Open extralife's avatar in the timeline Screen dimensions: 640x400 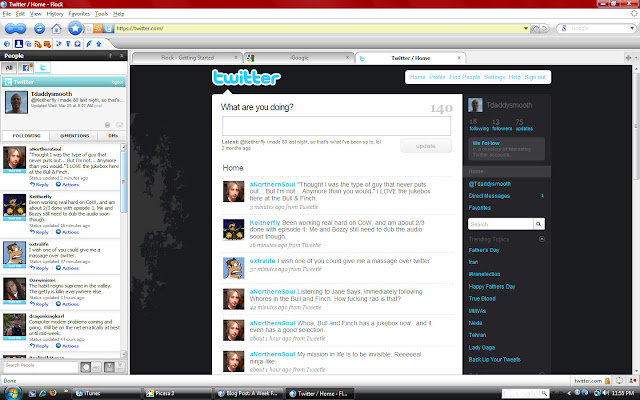point(233,268)
